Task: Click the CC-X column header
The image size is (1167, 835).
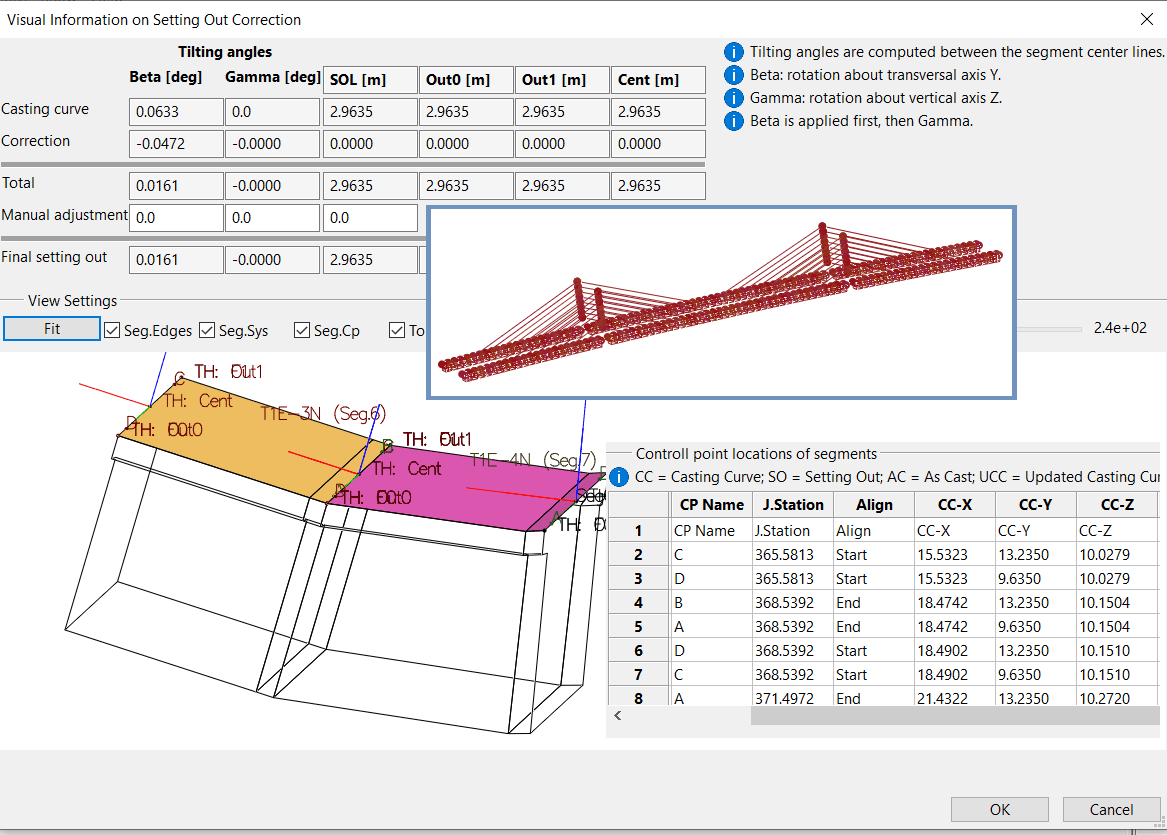Action: point(953,505)
